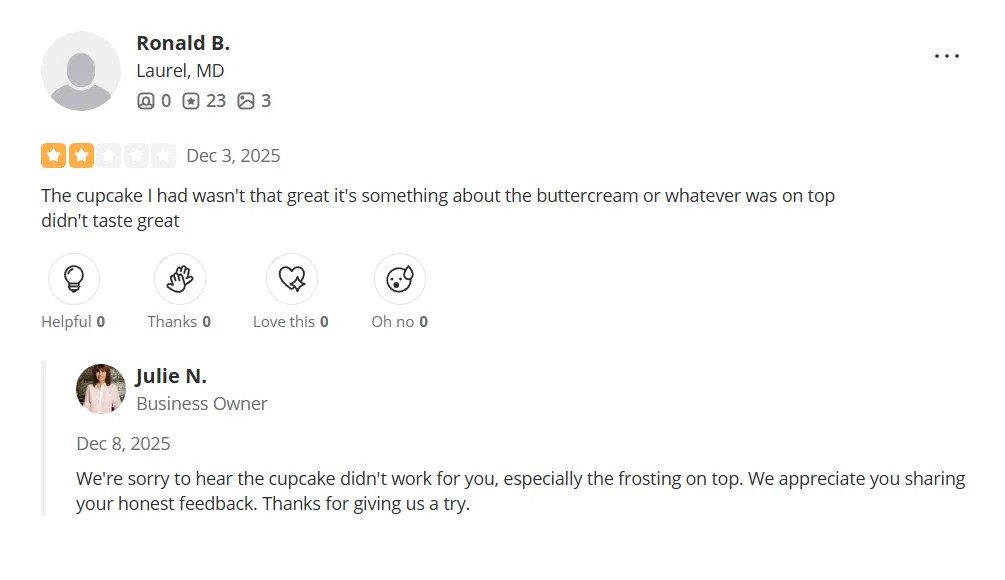The width and height of the screenshot is (1005, 580).
Task: Open the three-dot more options menu
Action: pos(946,56)
